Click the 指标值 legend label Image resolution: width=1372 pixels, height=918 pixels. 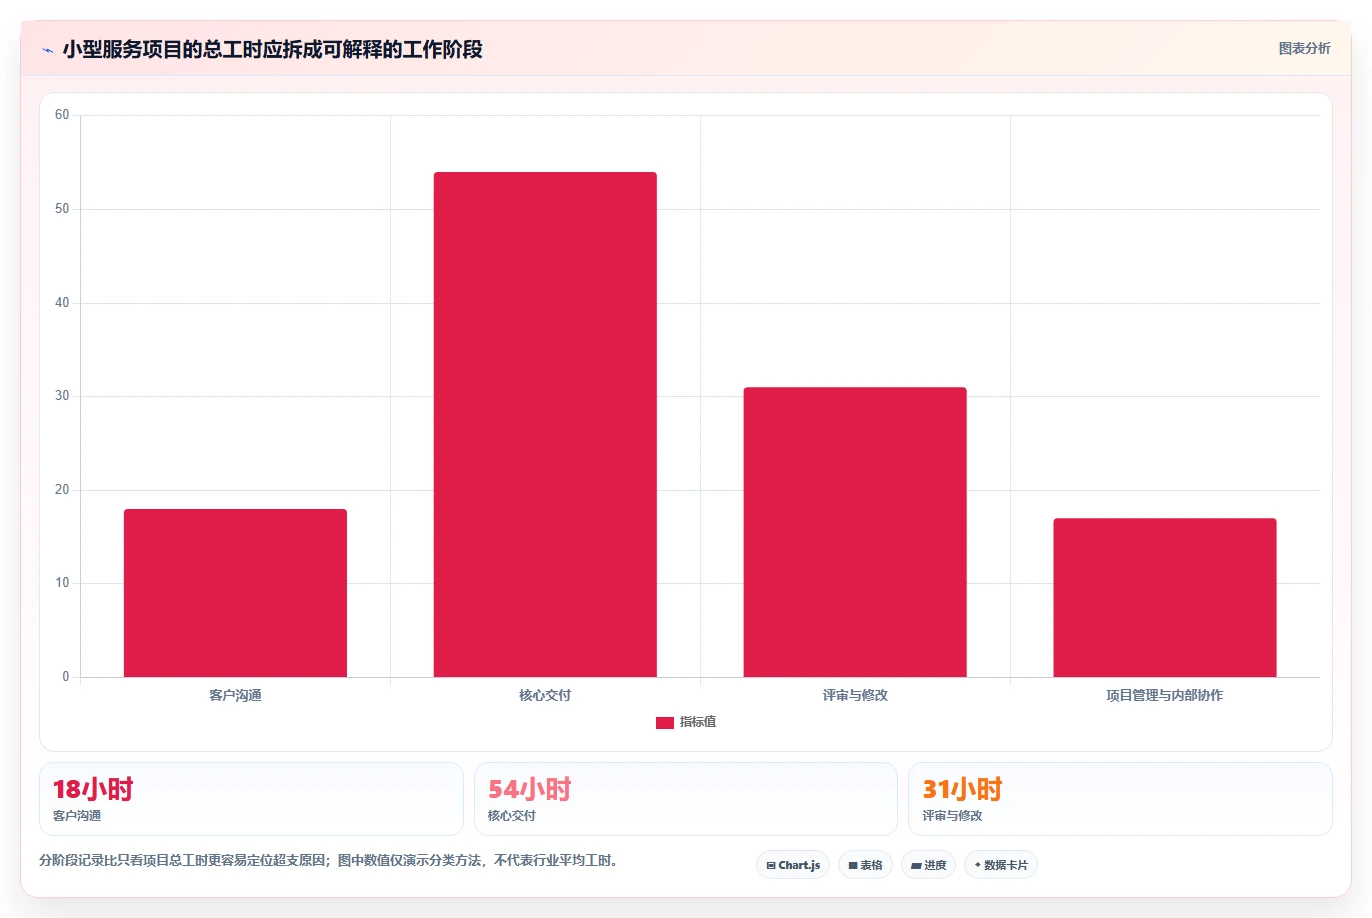[698, 722]
